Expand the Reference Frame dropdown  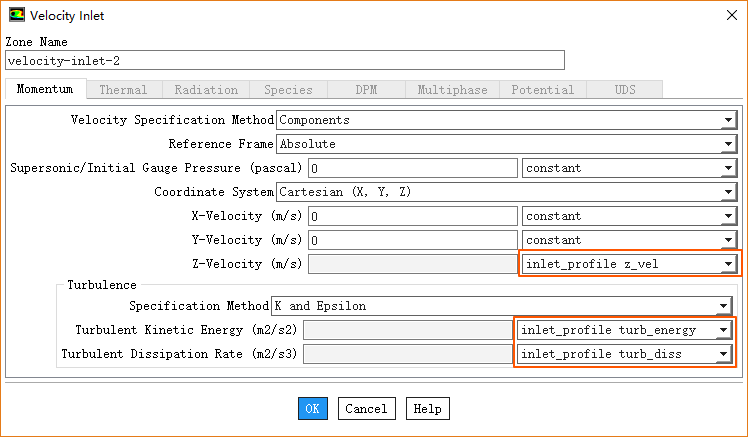pyautogui.click(x=505, y=144)
